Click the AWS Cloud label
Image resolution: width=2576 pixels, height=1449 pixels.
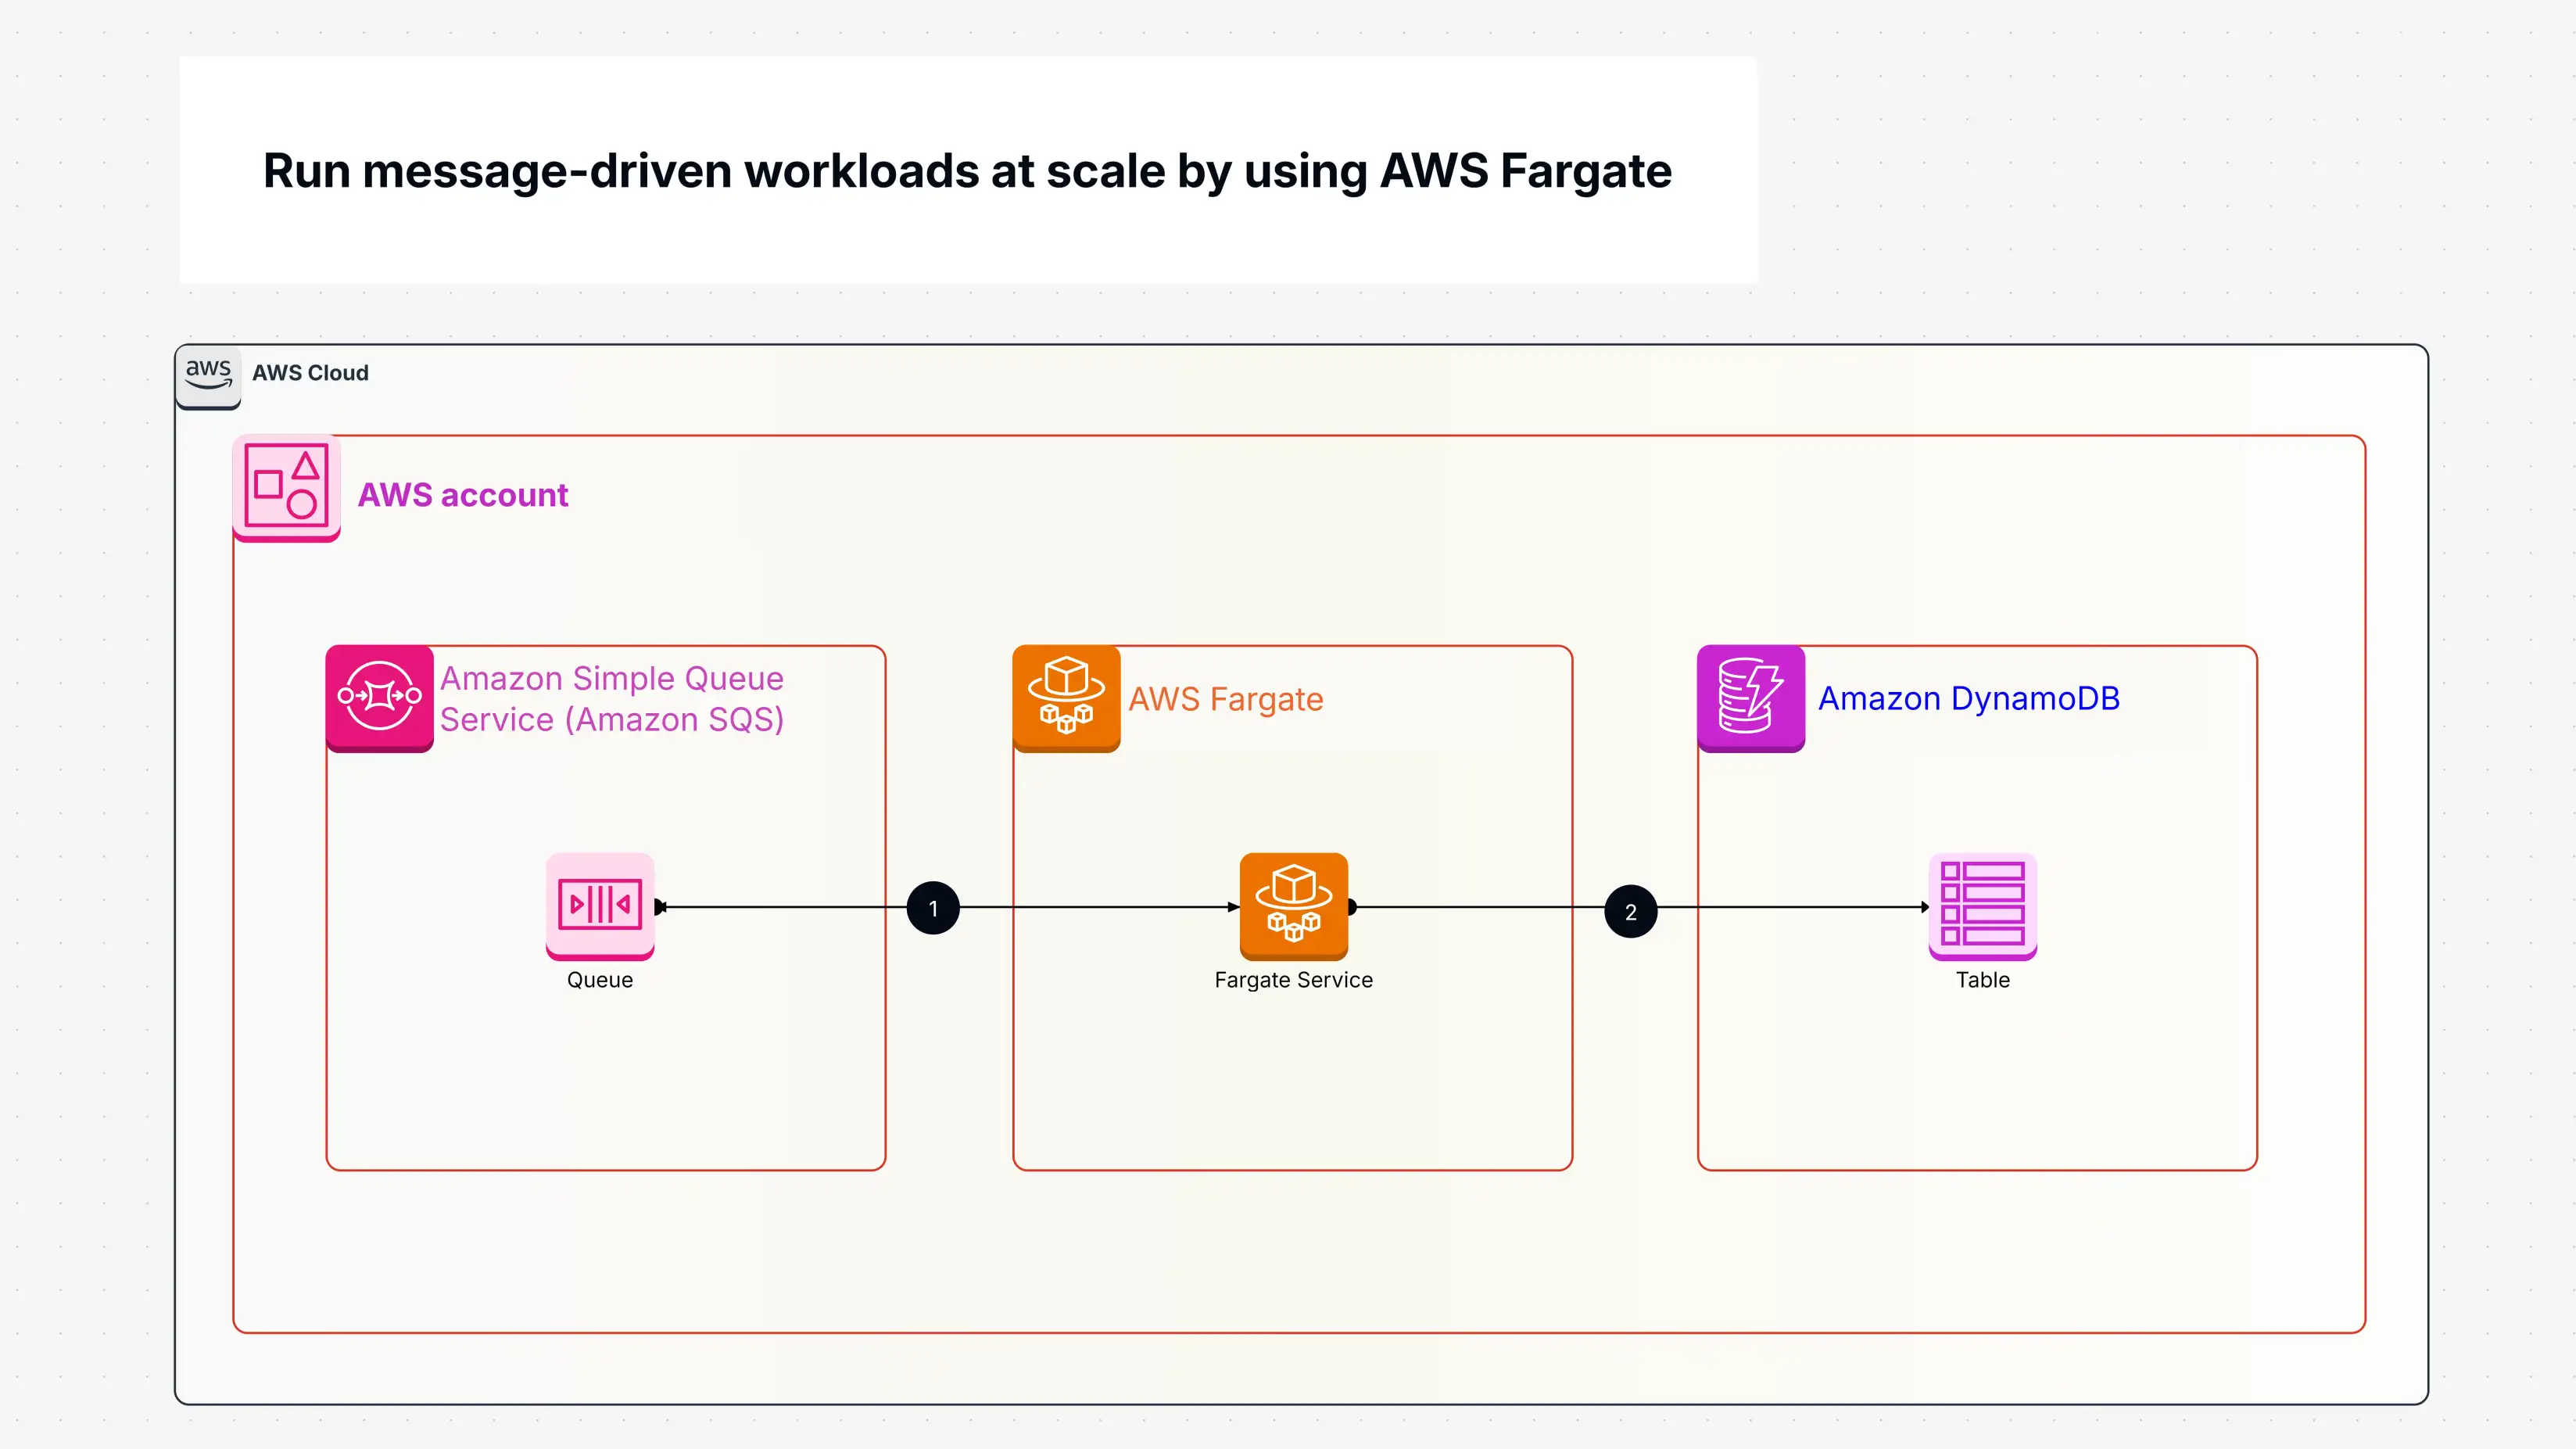310,373
